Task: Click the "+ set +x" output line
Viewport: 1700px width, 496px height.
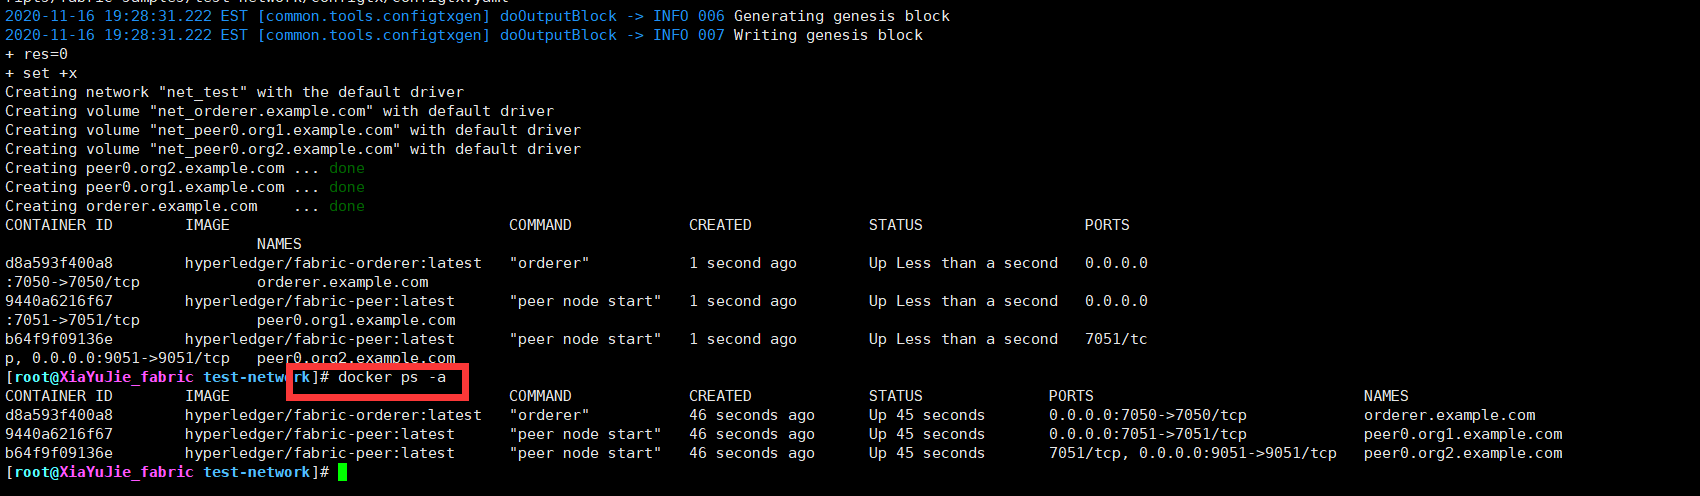Action: tap(41, 73)
